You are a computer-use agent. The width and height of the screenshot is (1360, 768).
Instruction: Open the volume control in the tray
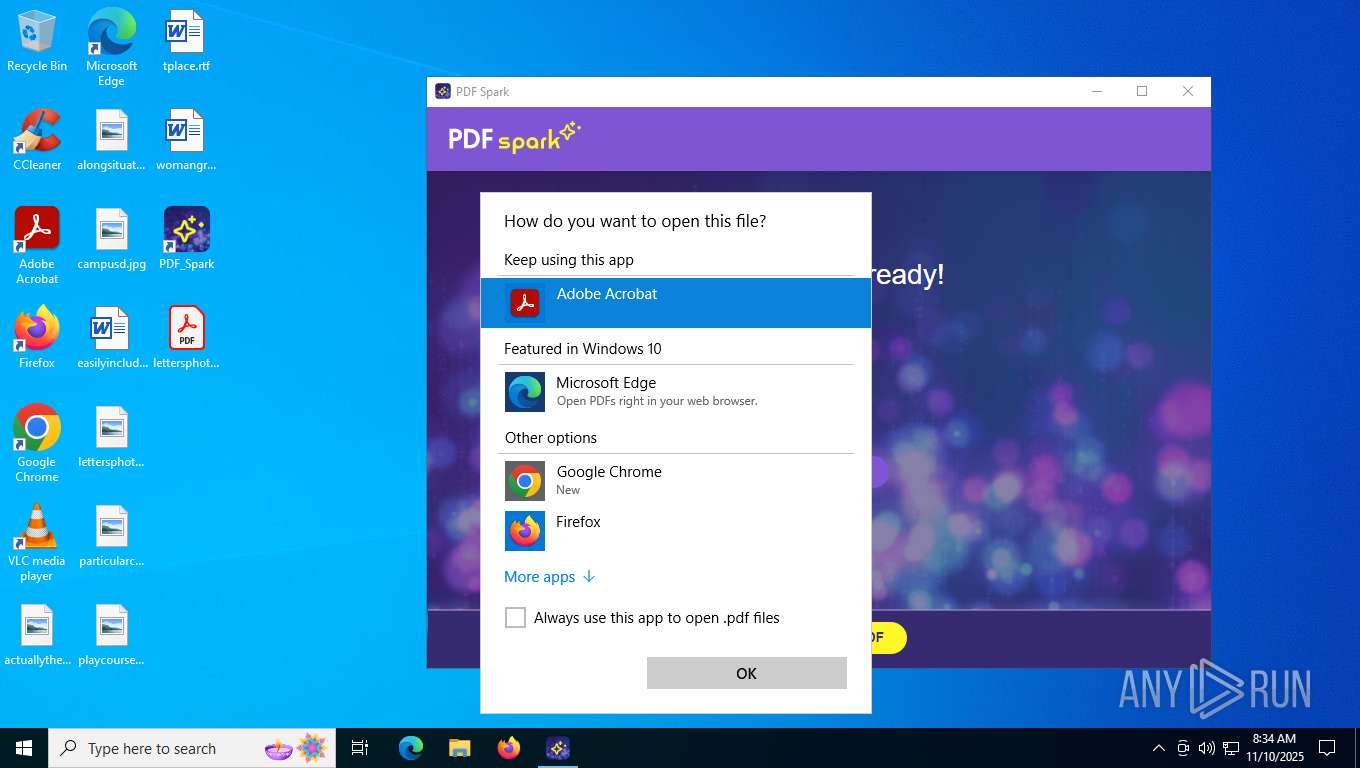click(x=1207, y=748)
